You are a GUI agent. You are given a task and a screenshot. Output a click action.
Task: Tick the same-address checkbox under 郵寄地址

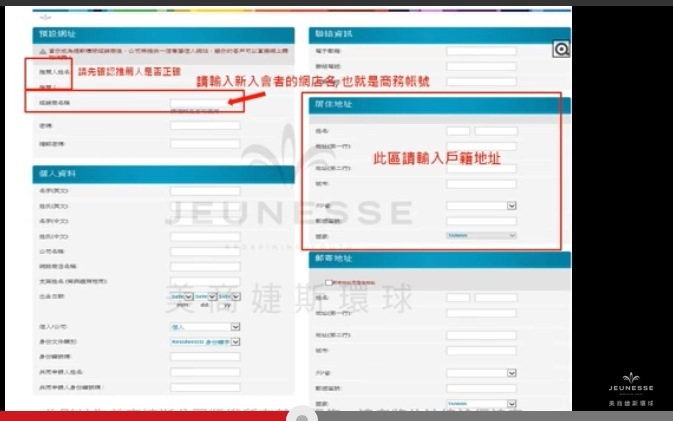tap(329, 282)
